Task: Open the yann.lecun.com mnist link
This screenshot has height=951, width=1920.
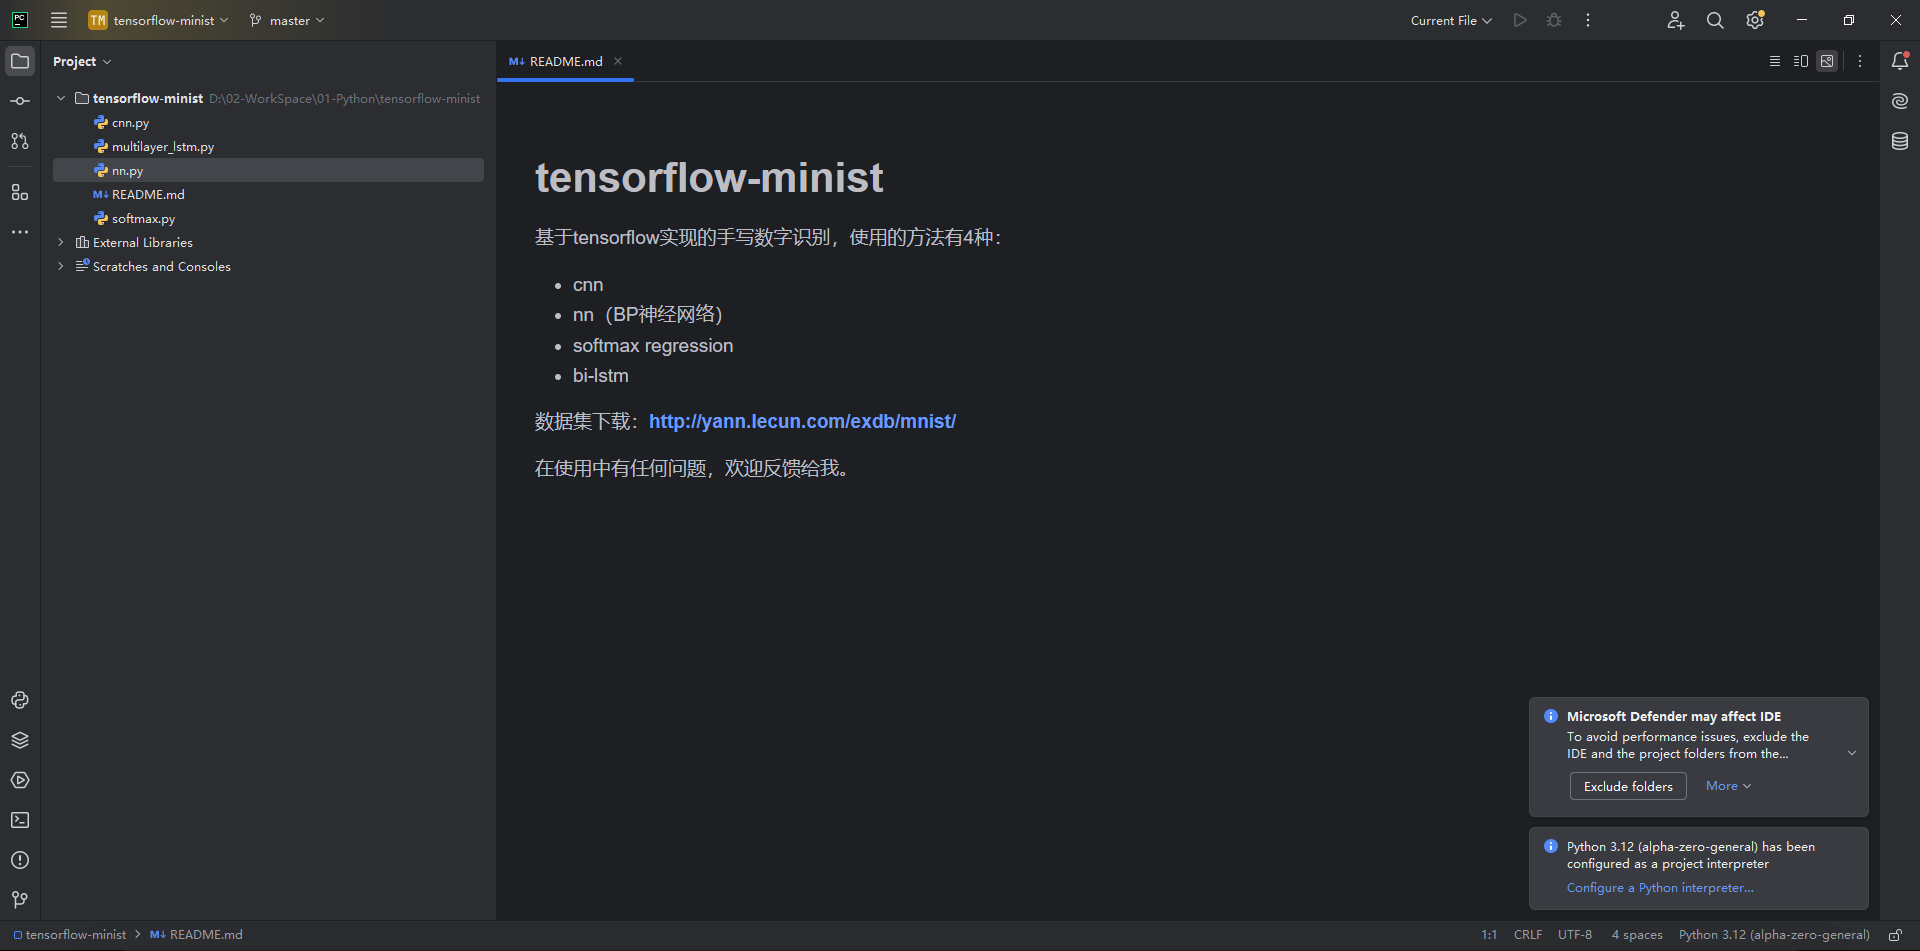Action: pos(802,421)
